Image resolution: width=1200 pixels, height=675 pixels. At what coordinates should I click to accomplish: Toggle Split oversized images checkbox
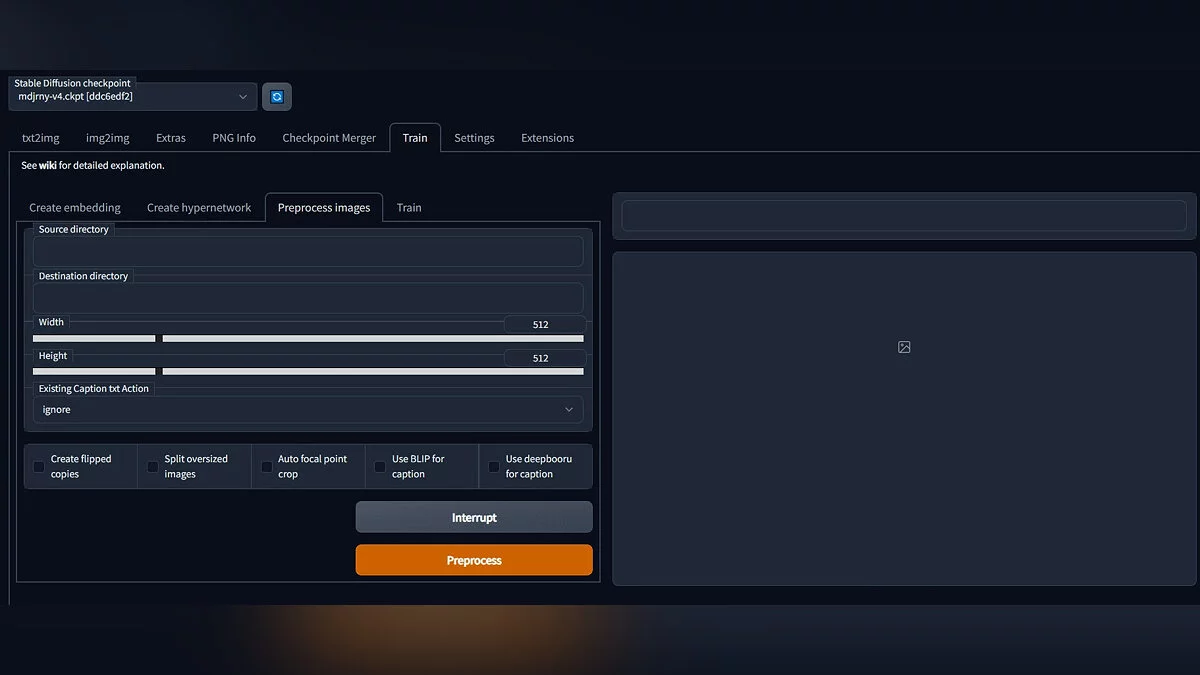coord(153,467)
